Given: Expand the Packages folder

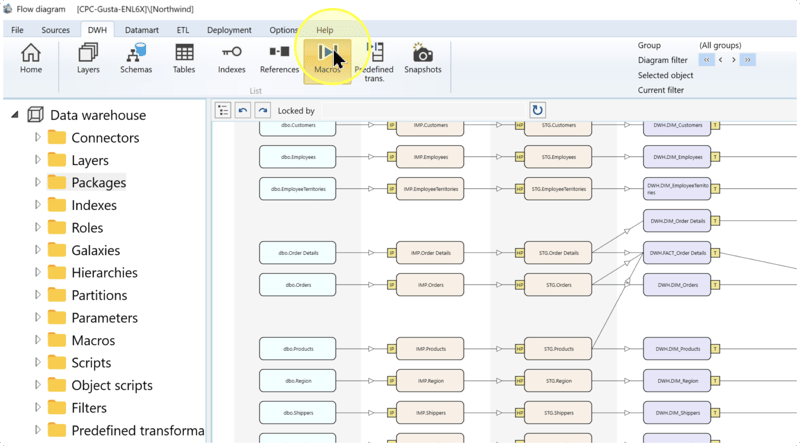Looking at the screenshot, I should [x=37, y=182].
